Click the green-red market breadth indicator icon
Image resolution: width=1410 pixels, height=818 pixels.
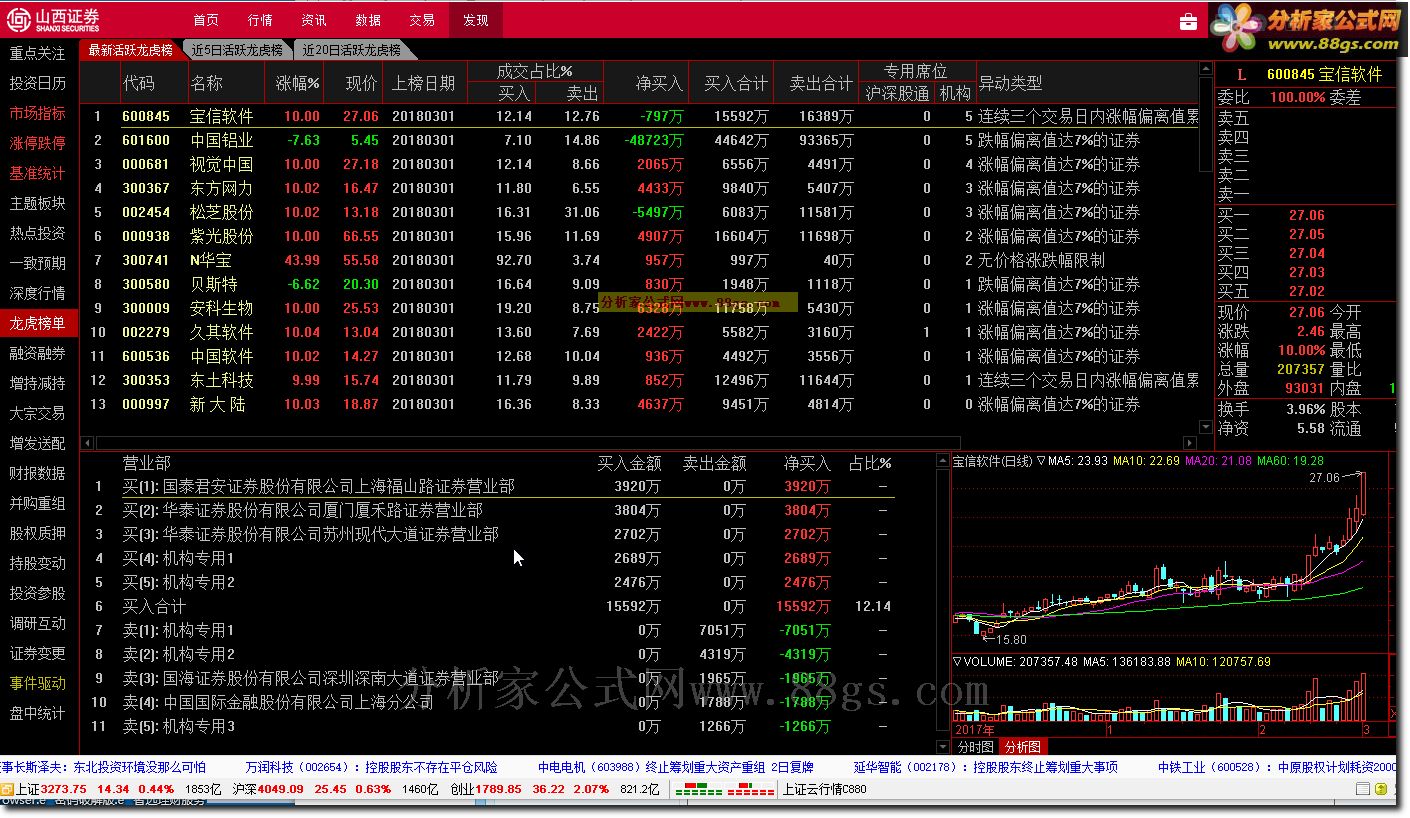coord(723,789)
